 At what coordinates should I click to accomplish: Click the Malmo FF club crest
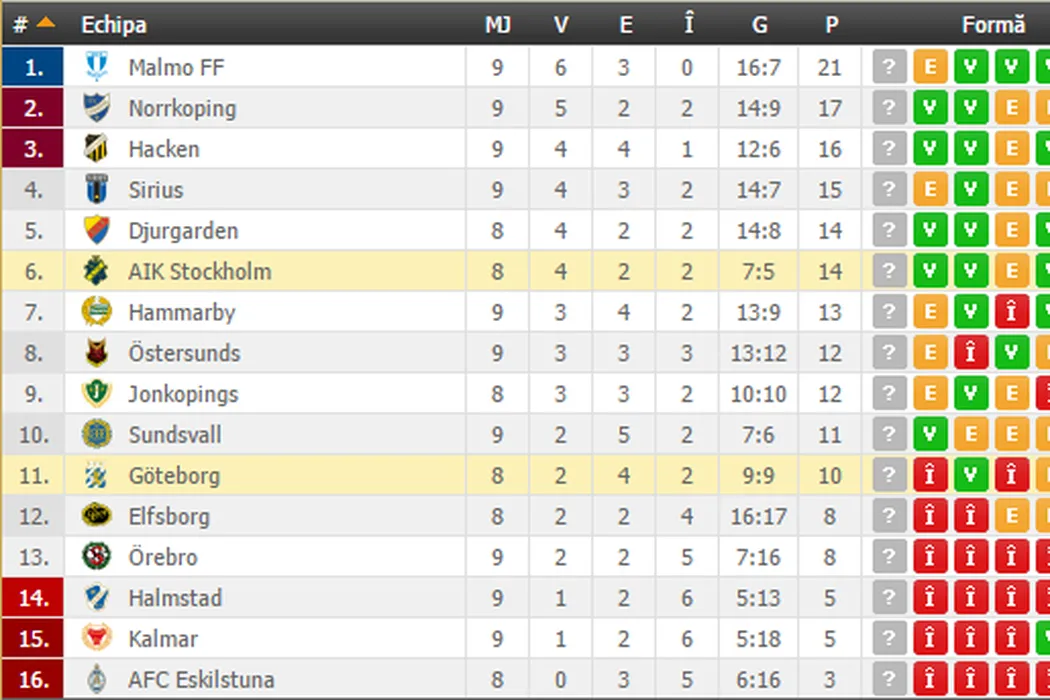click(96, 67)
